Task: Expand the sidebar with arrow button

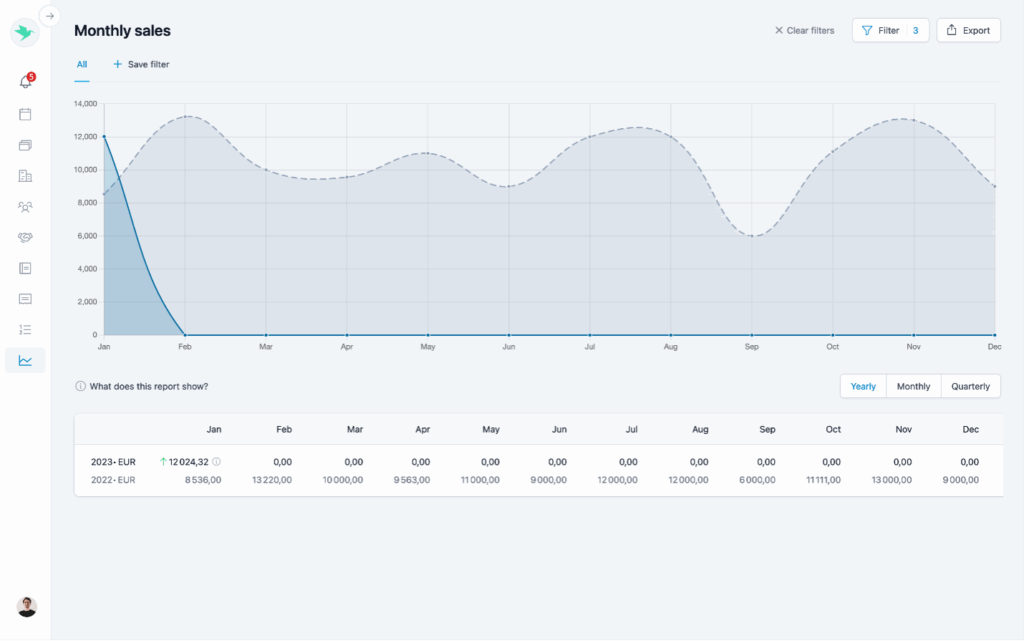Action: (50, 16)
